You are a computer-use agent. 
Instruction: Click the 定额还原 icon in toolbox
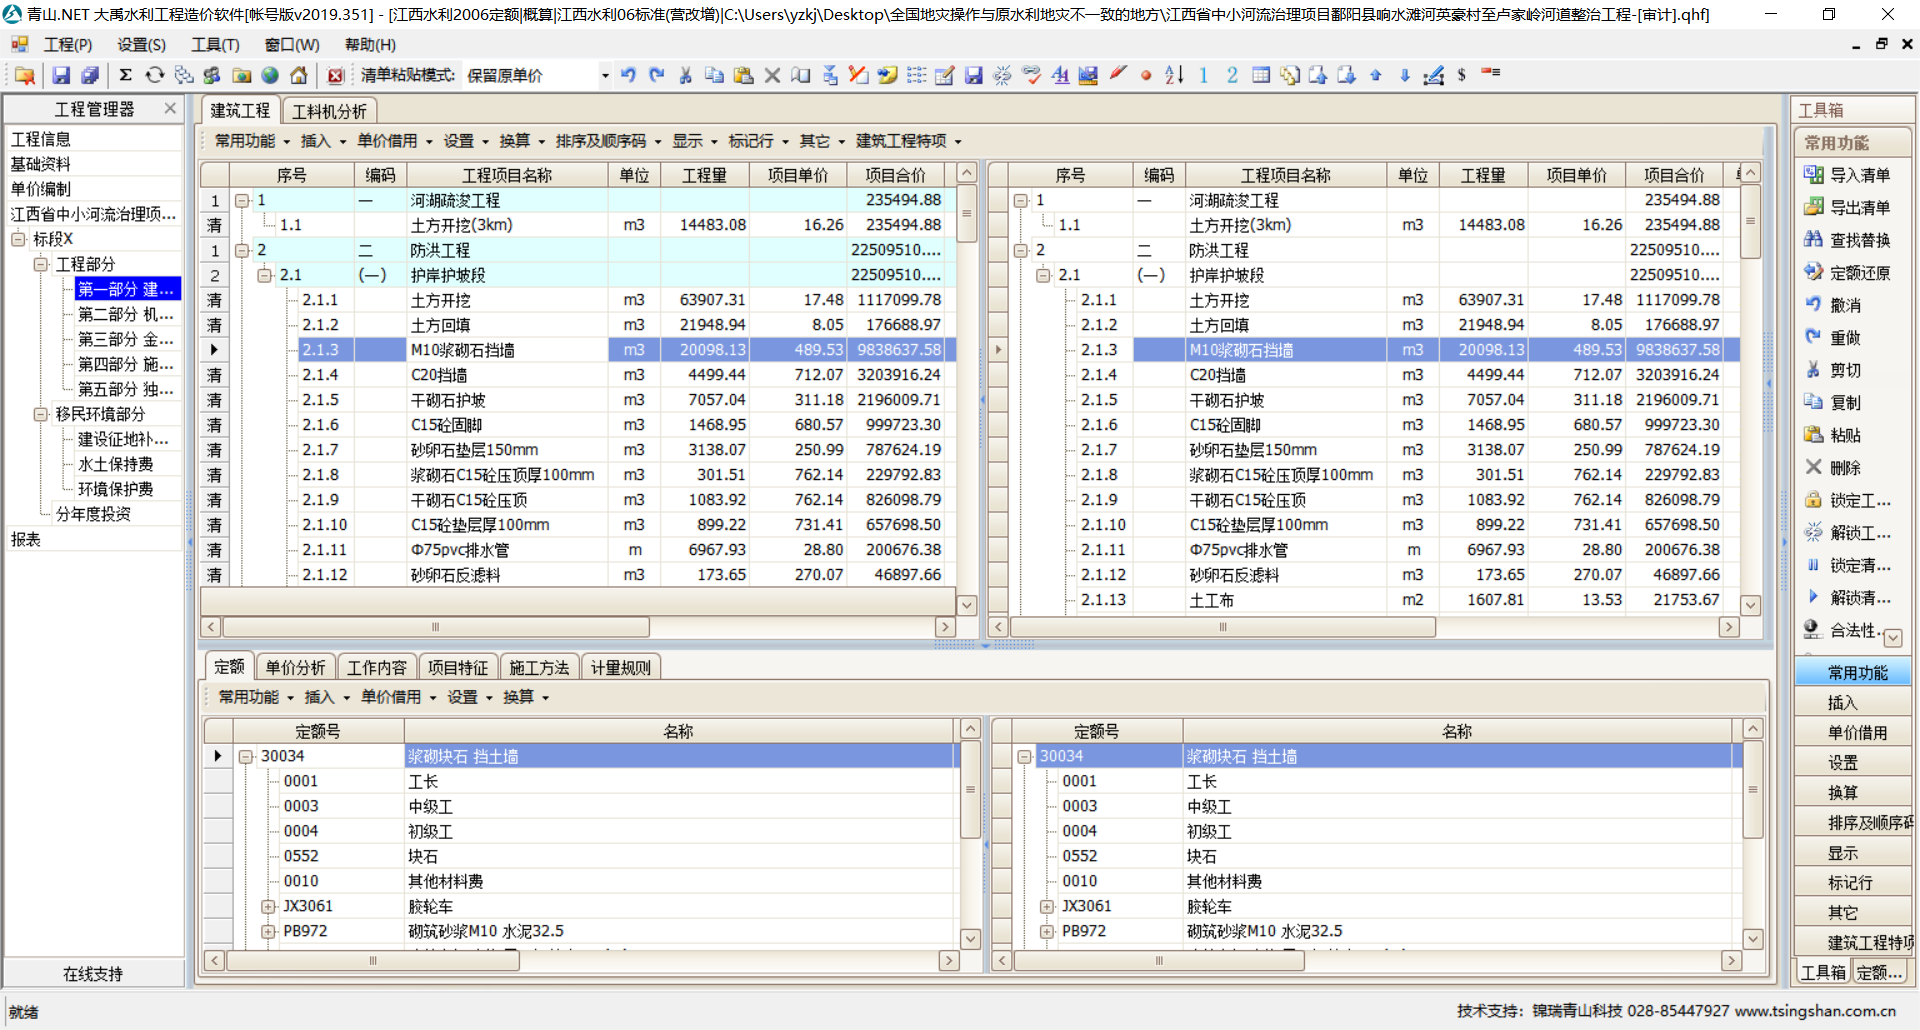pos(1813,272)
